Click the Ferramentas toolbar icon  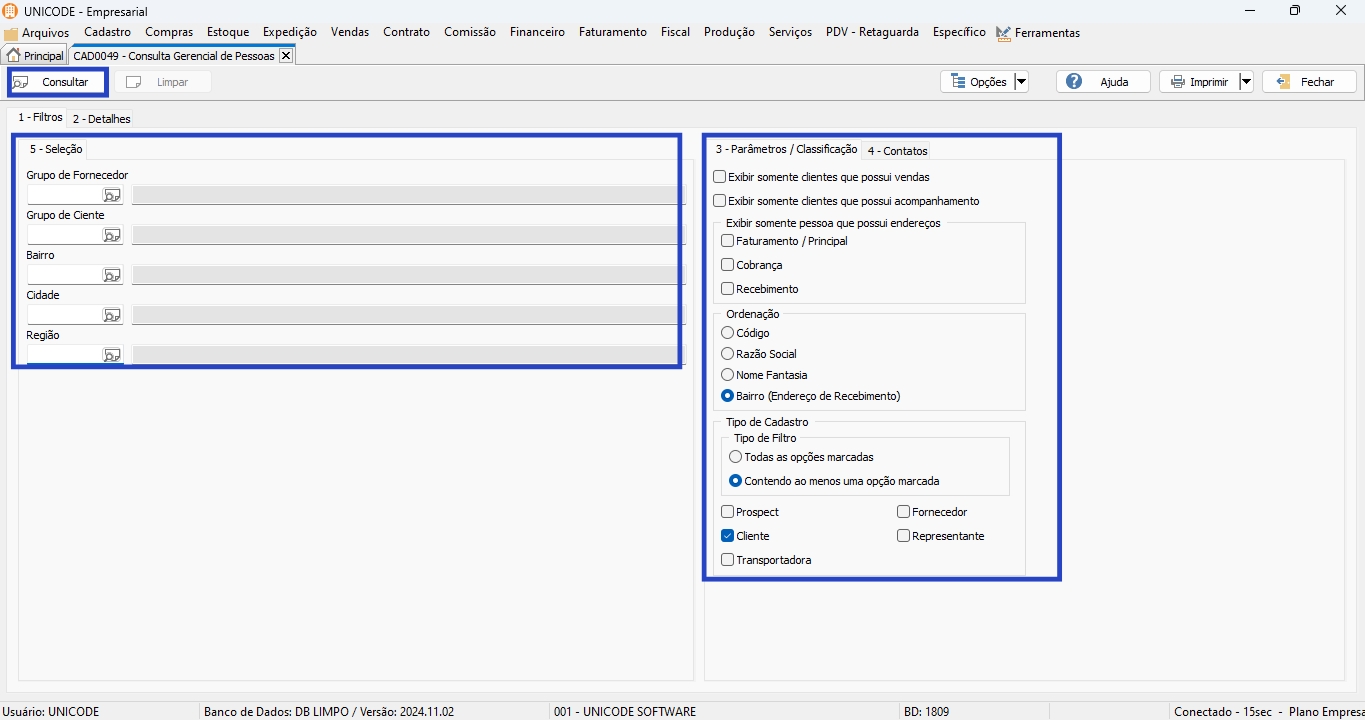(1003, 33)
